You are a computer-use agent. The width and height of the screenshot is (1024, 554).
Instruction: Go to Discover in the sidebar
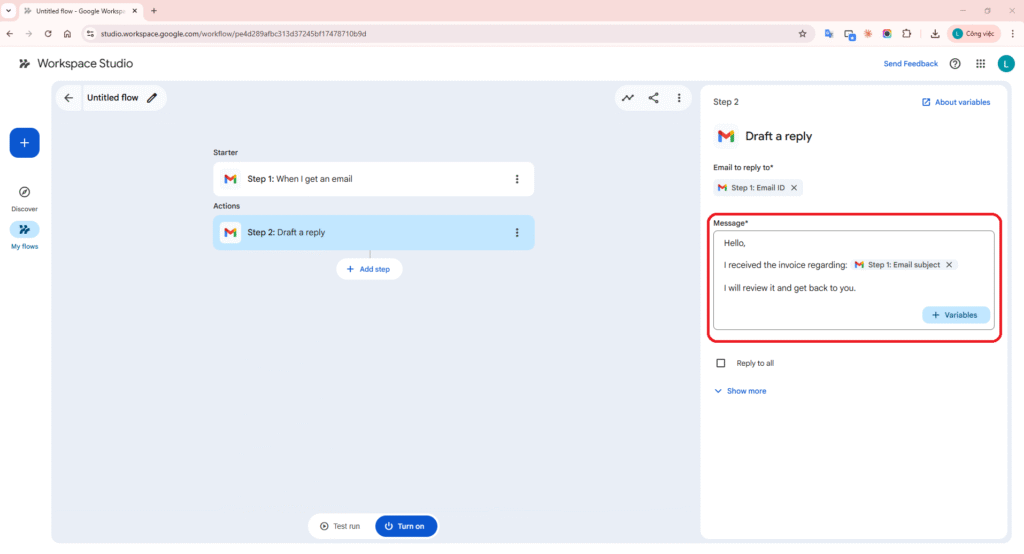click(x=24, y=197)
